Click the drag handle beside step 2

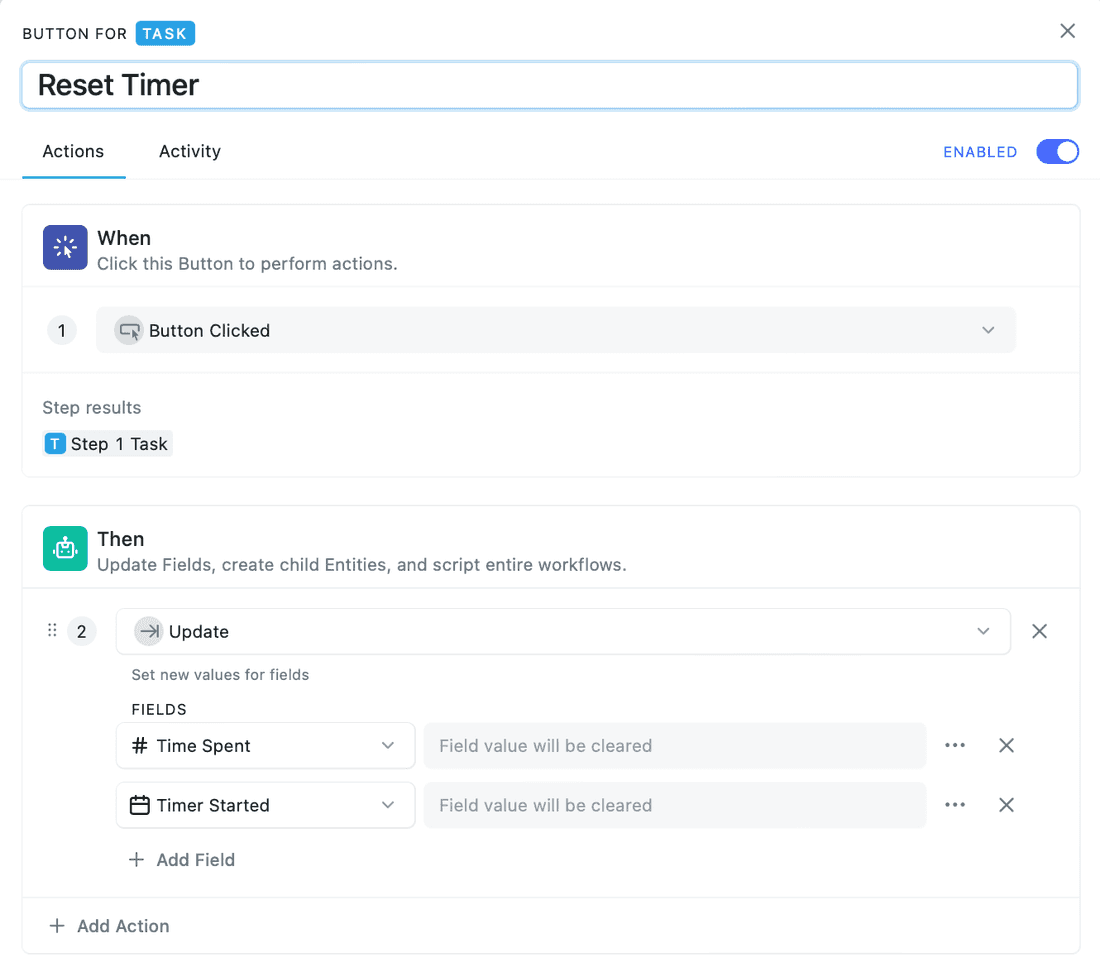[x=52, y=631]
